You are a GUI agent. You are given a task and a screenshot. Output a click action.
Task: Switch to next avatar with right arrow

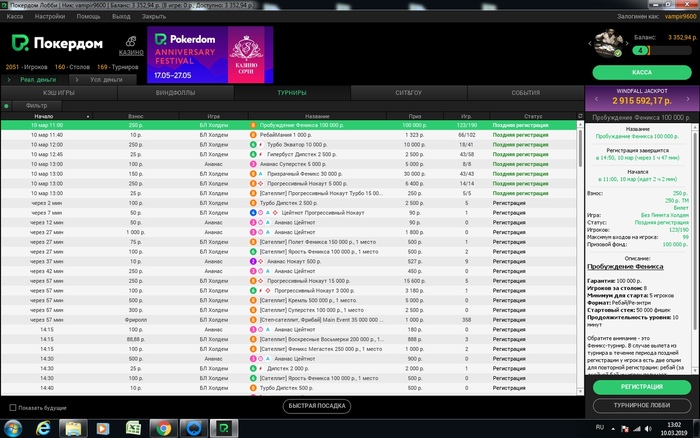(626, 43)
